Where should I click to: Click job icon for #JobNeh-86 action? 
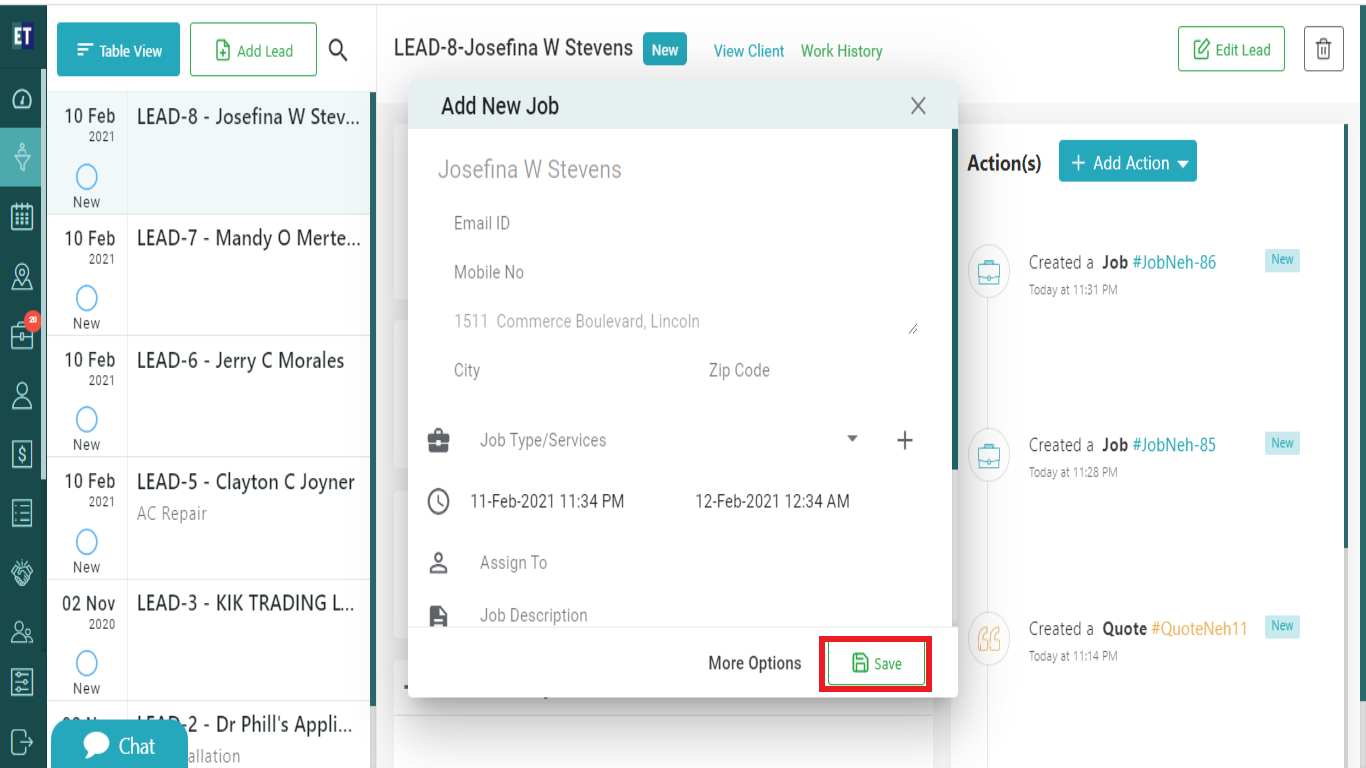[989, 272]
